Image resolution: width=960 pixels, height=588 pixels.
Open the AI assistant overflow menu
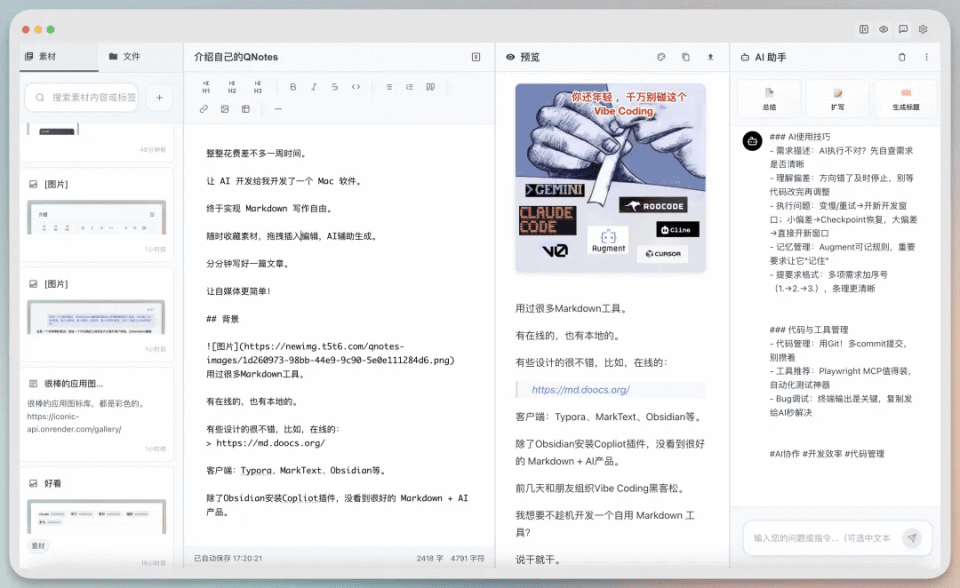tap(927, 57)
